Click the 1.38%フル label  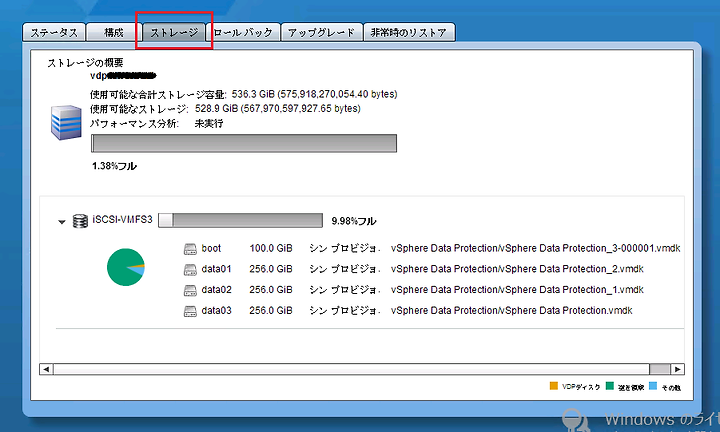[114, 166]
